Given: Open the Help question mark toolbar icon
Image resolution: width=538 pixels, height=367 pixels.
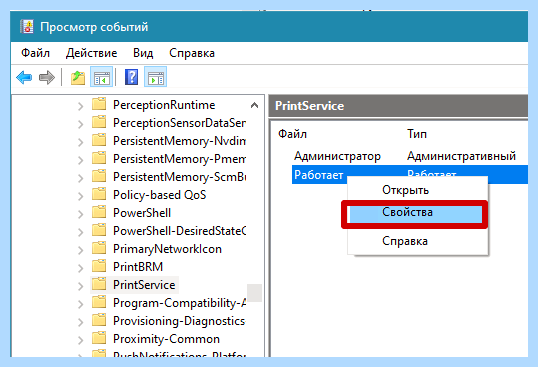Looking at the screenshot, I should pos(131,77).
